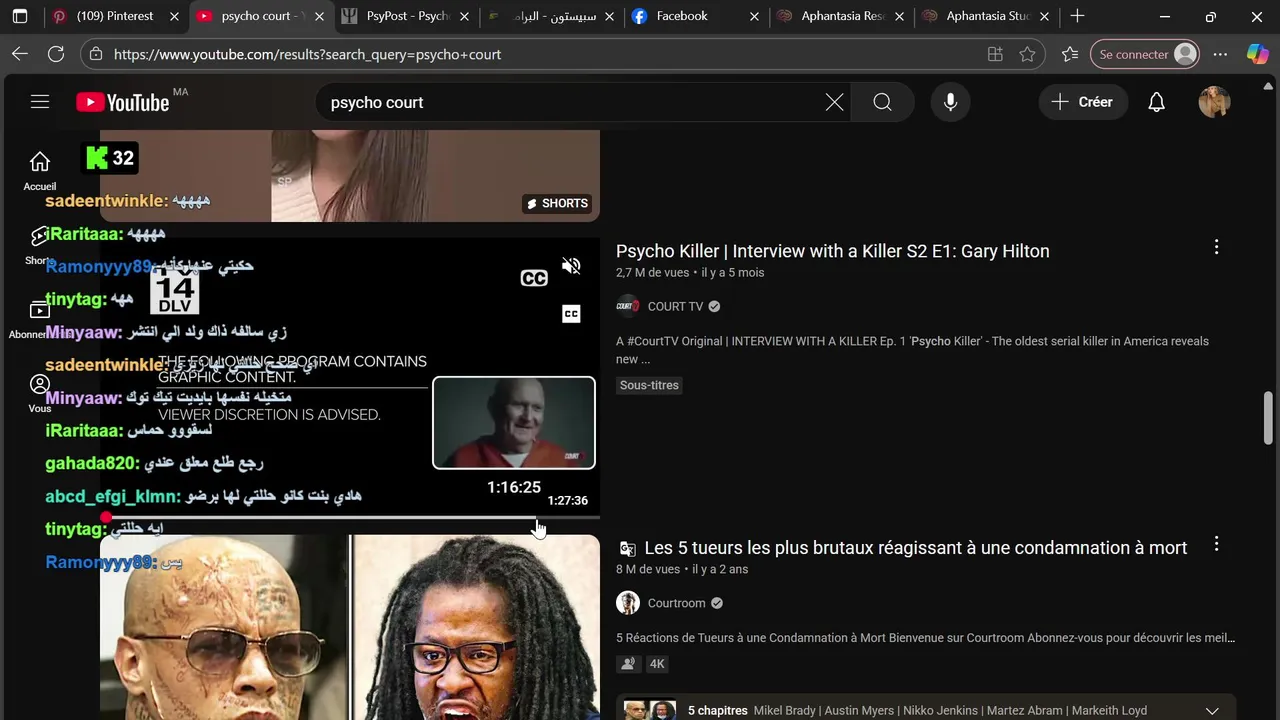The height and width of the screenshot is (720, 1280).
Task: Toggle the large CC captions badge on the preview
Action: coord(534,278)
